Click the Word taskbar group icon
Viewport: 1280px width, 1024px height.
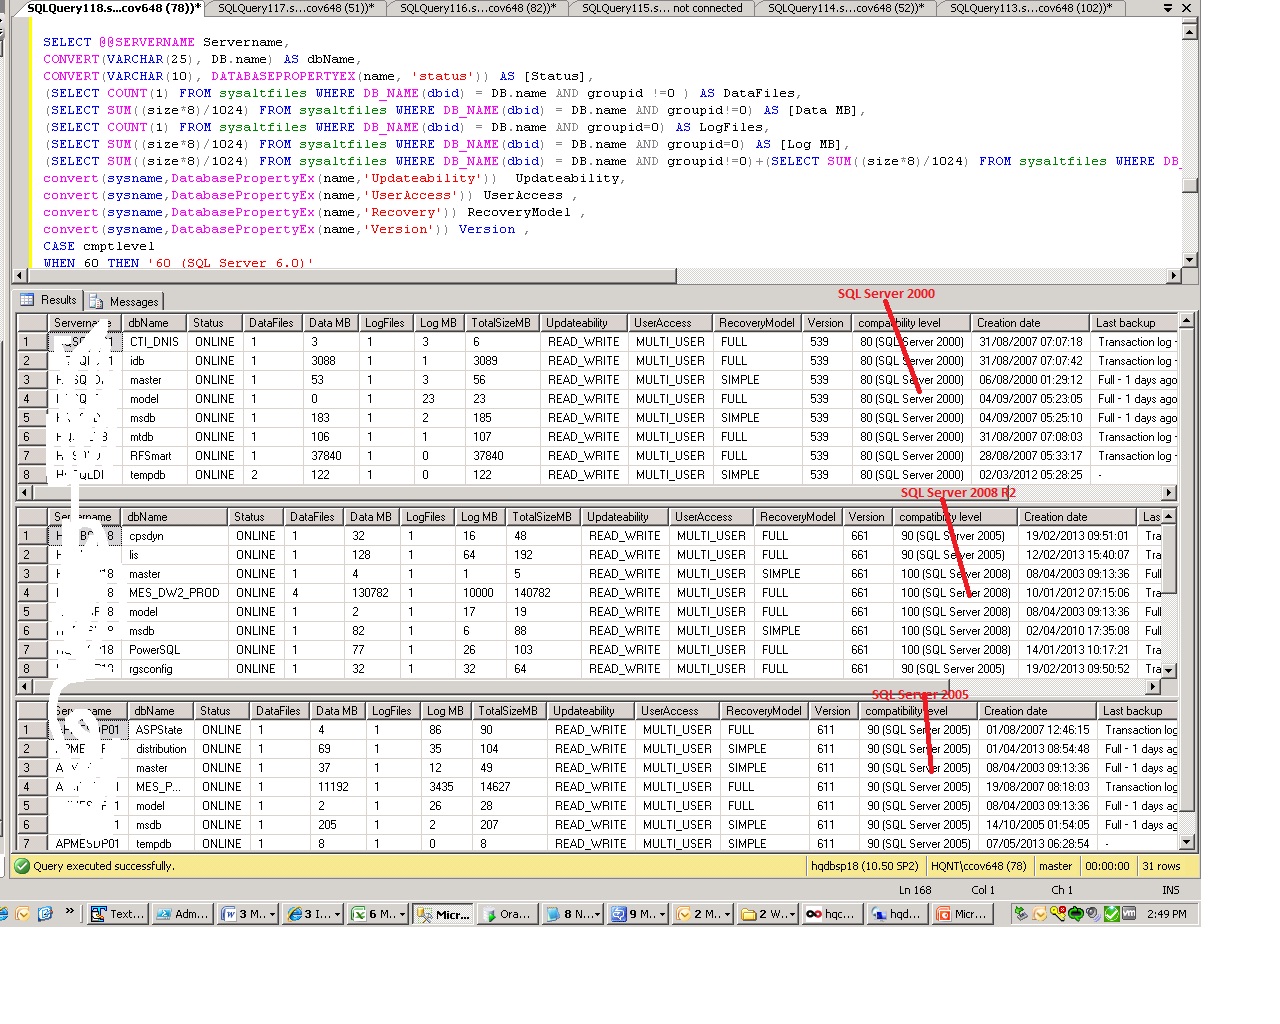[229, 914]
